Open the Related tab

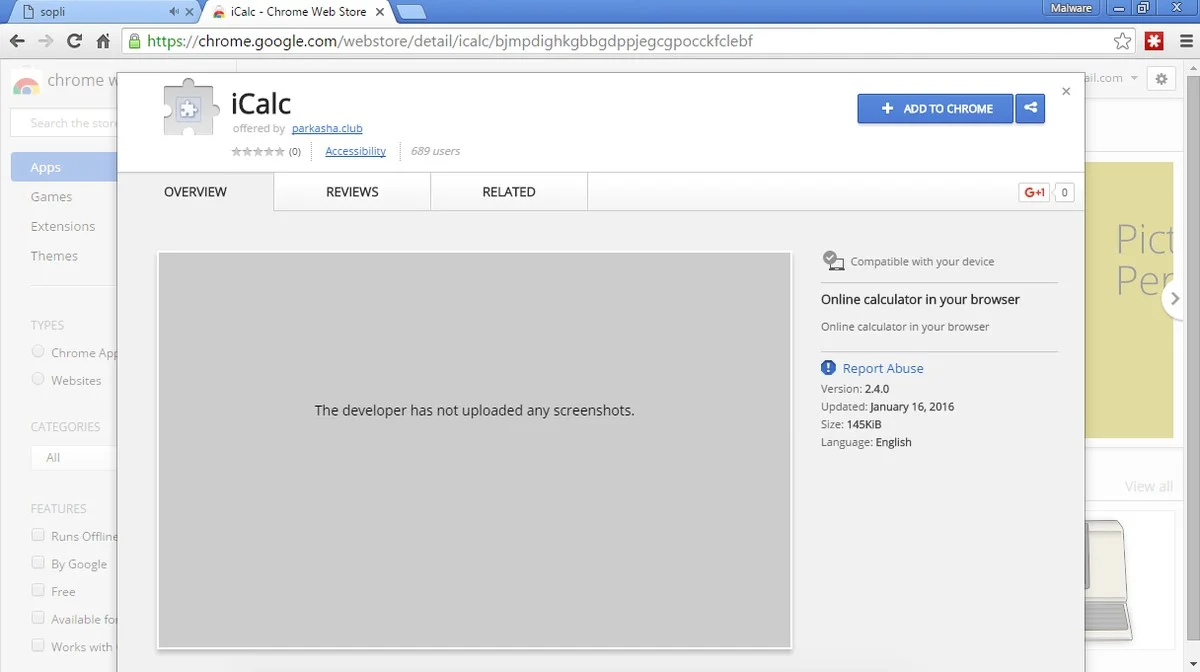(x=509, y=192)
